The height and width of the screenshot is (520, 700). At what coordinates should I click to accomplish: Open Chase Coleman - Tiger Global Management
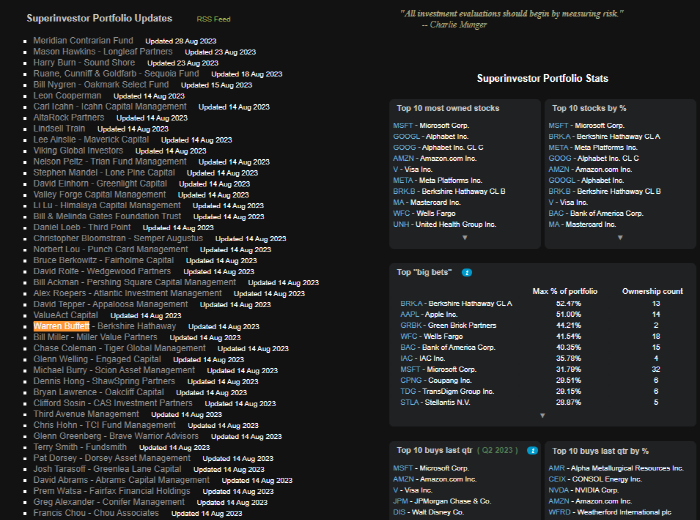119,348
